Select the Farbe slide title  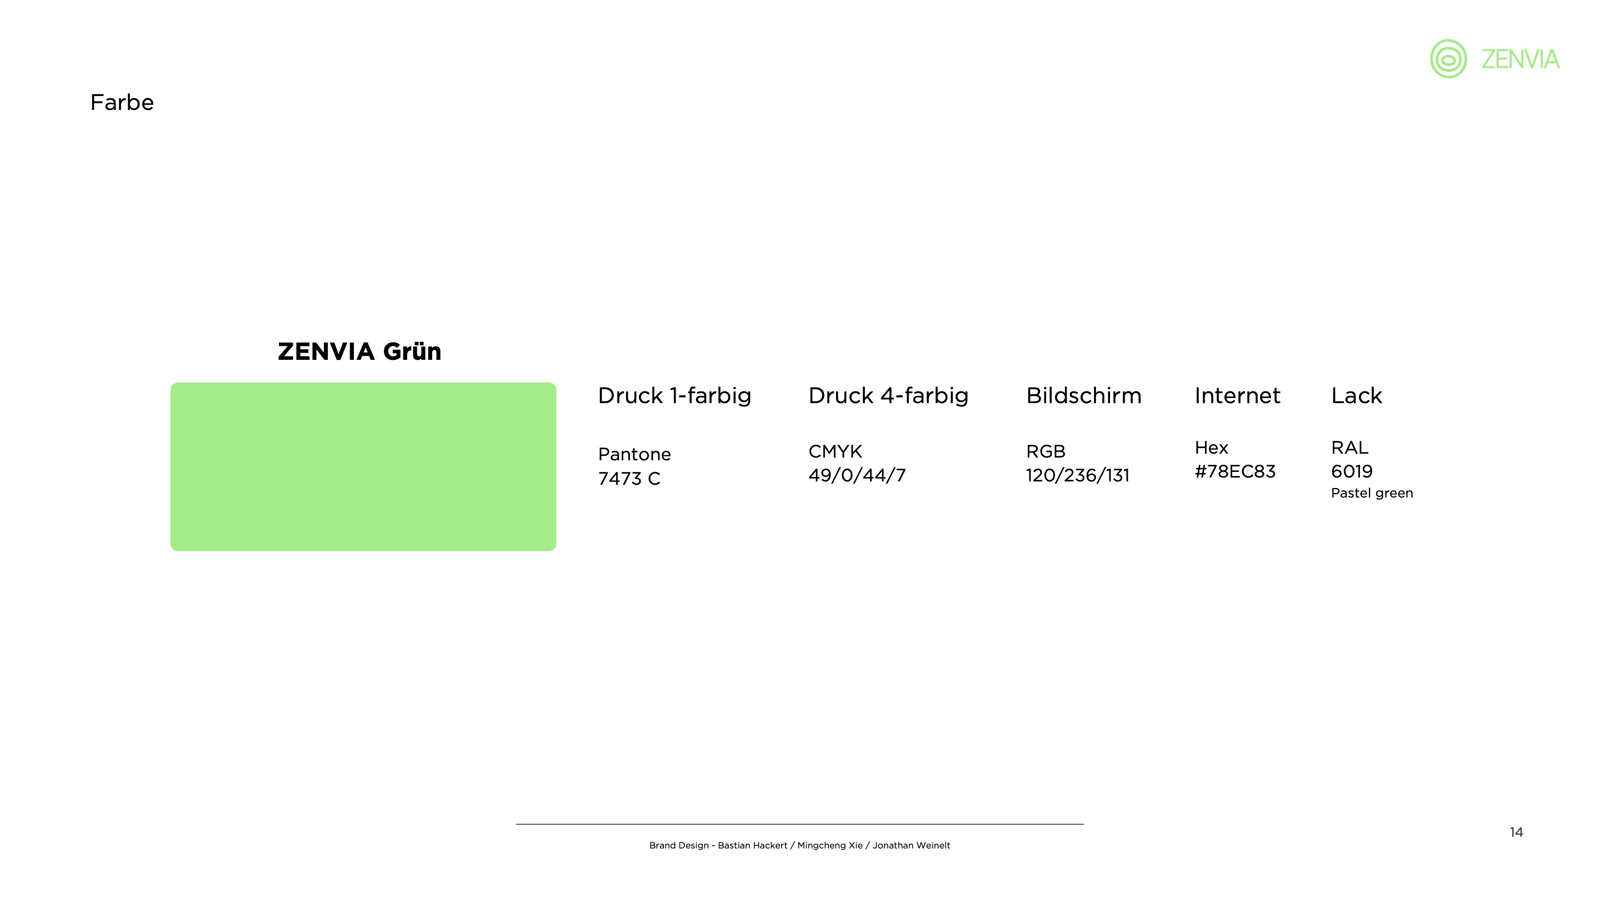pos(122,103)
